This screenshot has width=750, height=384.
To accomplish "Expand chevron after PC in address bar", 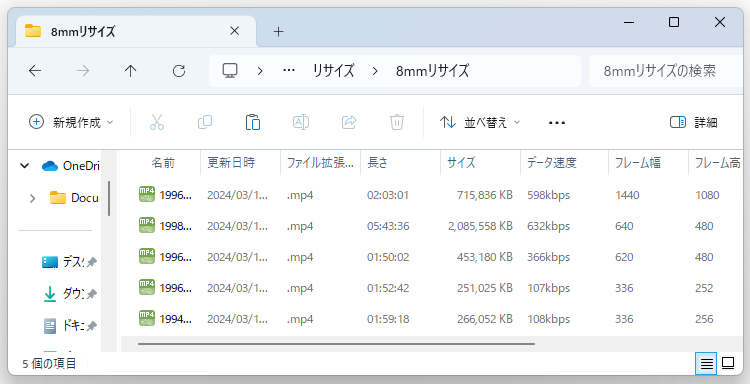I will (x=260, y=71).
